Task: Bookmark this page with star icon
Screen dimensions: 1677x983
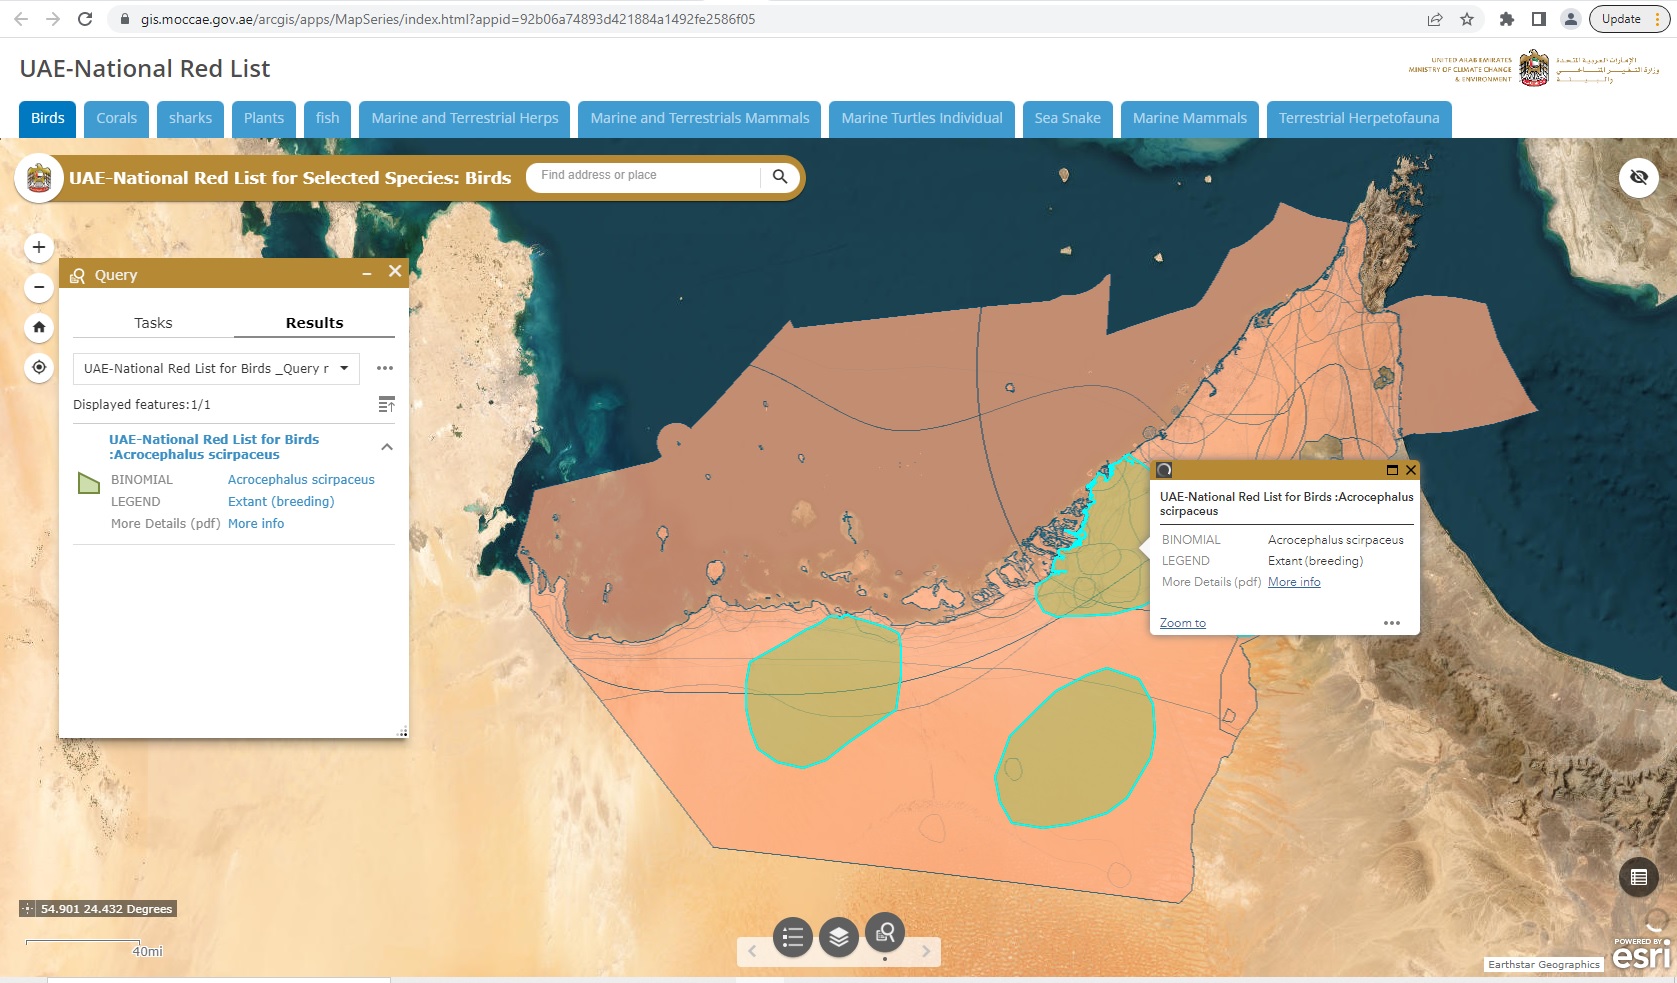Action: [x=1467, y=19]
